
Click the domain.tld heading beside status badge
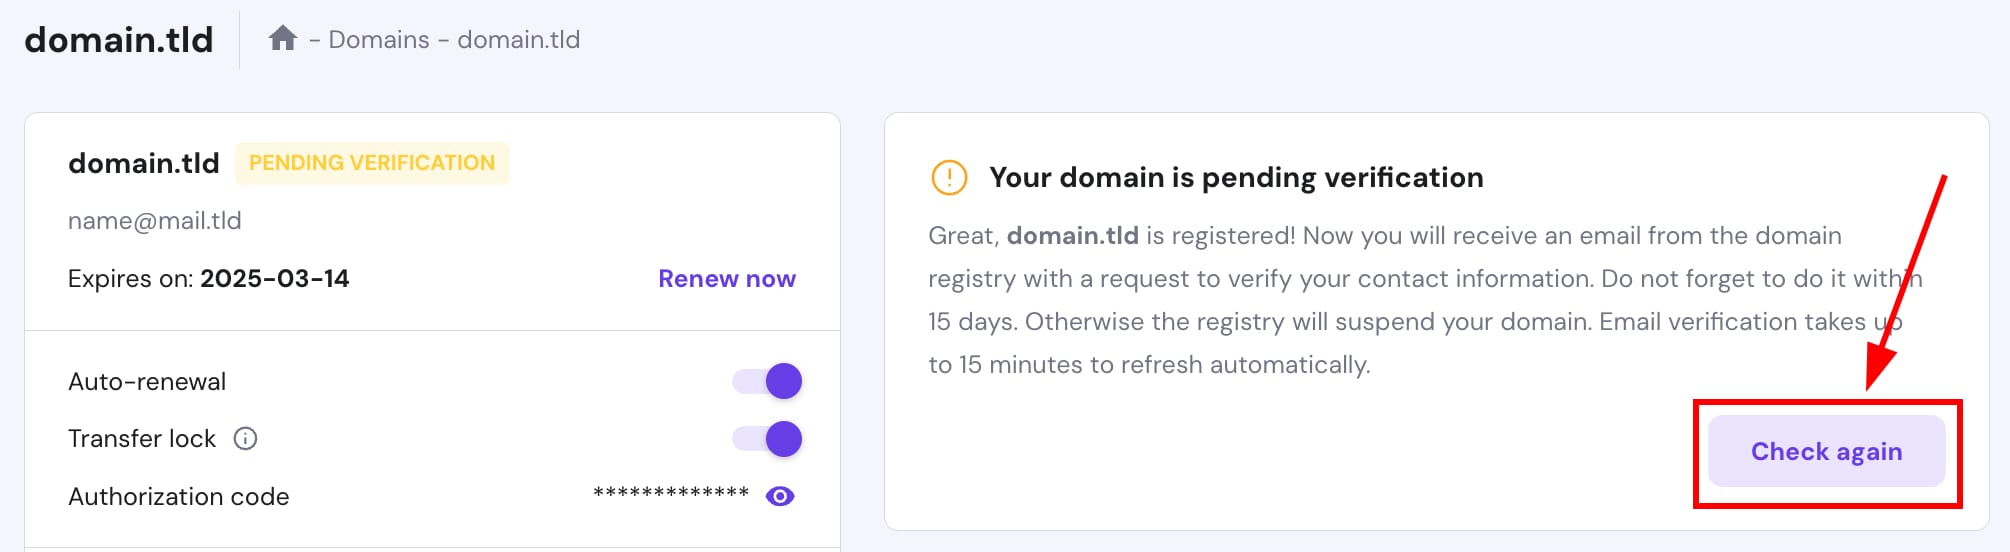tap(144, 163)
